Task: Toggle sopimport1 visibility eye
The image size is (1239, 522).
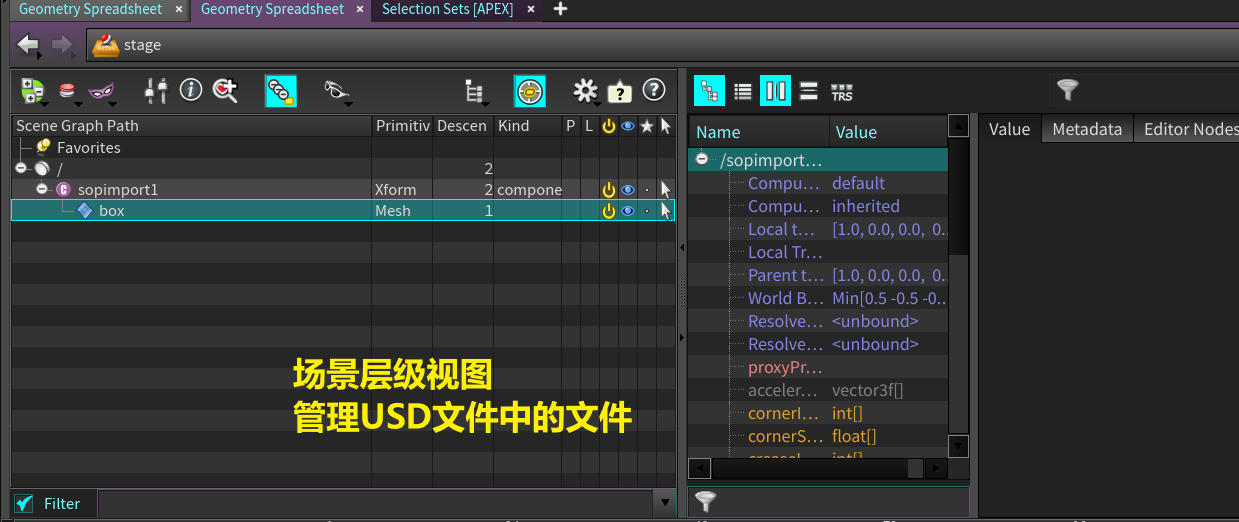Action: (x=628, y=189)
